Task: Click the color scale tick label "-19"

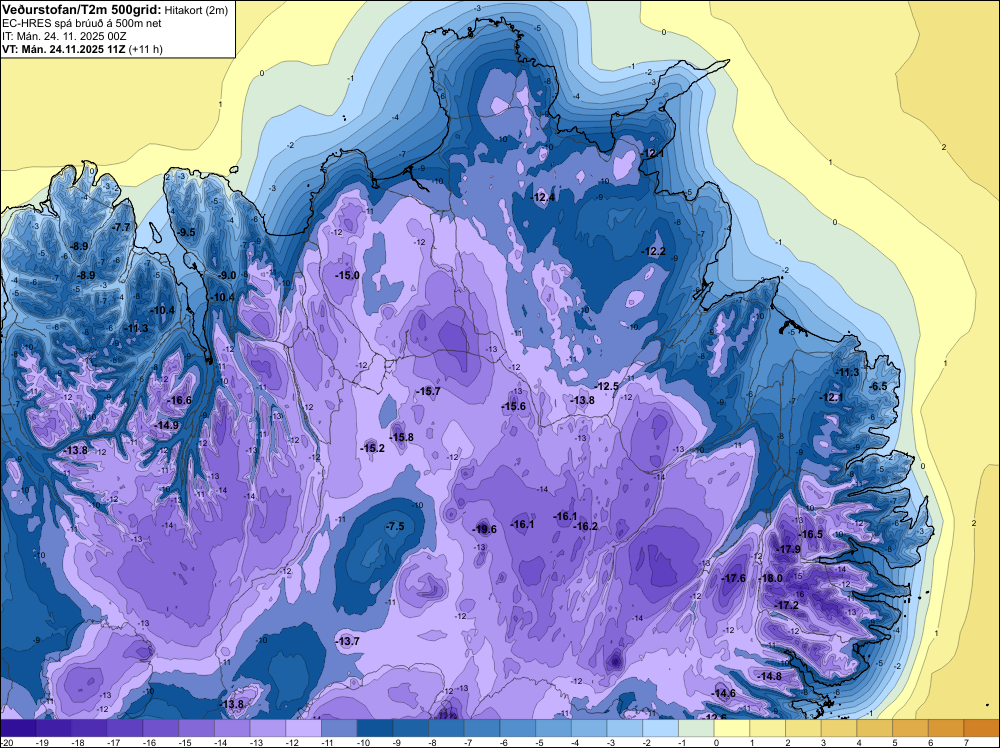Action: [42, 743]
